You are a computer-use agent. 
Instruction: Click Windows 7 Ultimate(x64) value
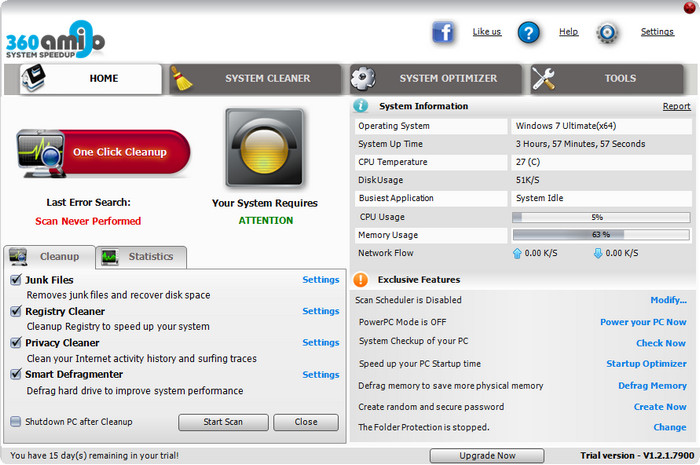click(566, 126)
